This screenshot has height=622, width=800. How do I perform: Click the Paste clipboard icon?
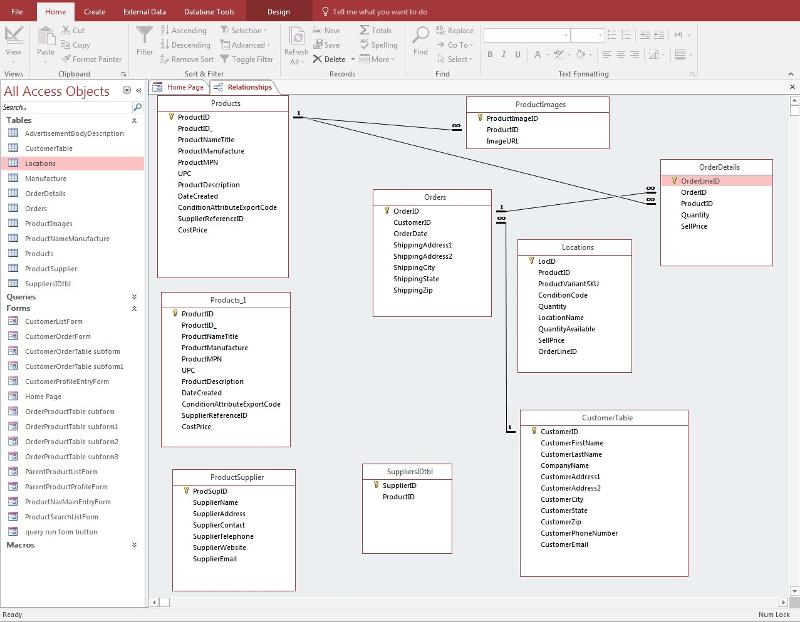click(x=46, y=37)
